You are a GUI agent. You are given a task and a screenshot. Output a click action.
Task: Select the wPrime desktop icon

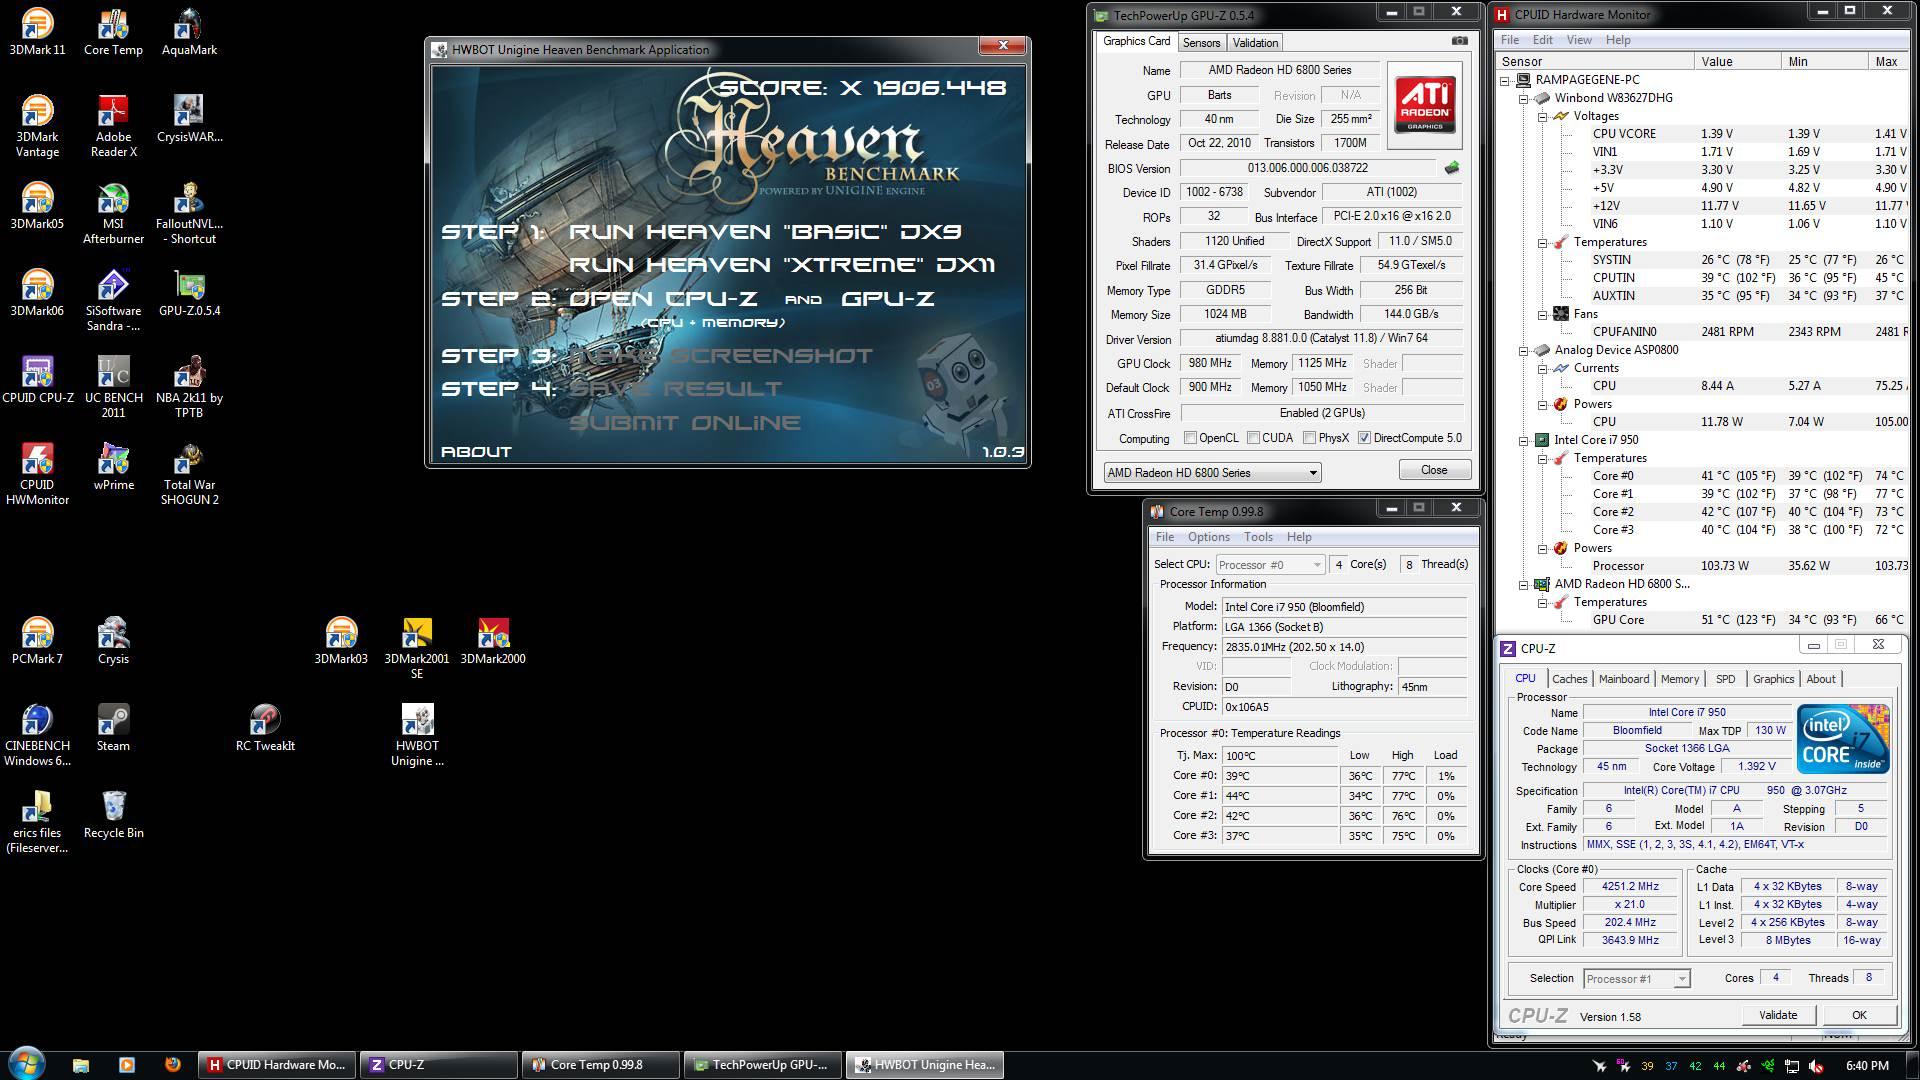(x=113, y=467)
